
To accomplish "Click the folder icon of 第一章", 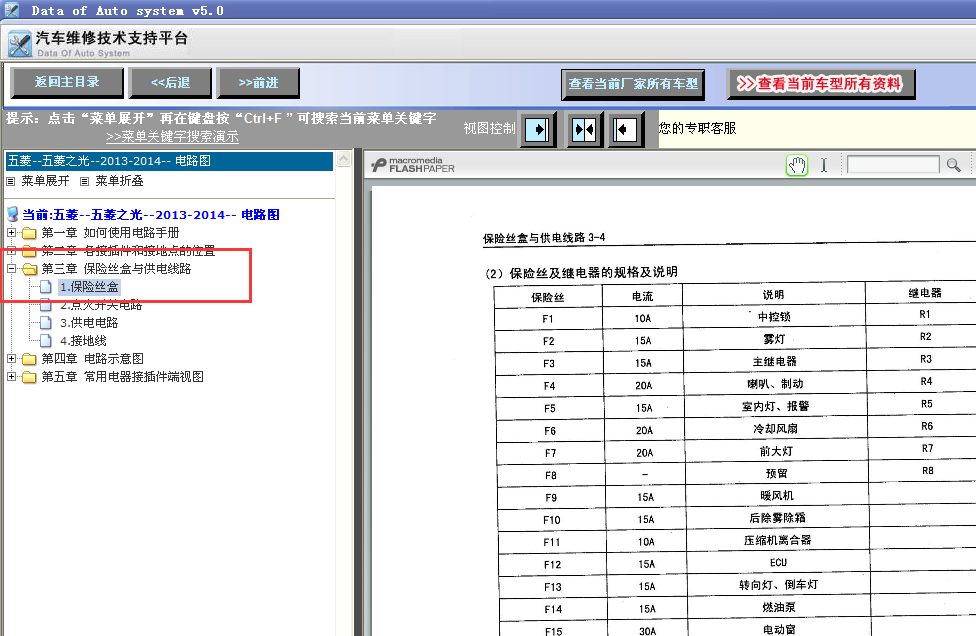I will tap(29, 233).
